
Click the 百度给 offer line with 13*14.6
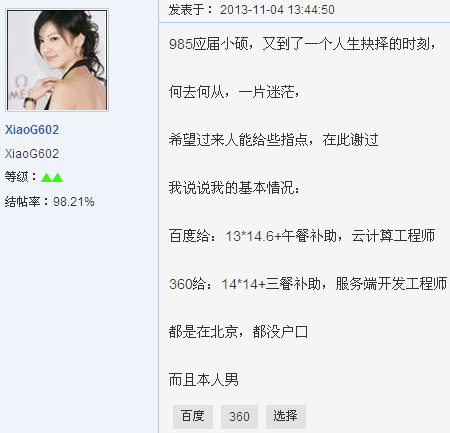(x=302, y=236)
